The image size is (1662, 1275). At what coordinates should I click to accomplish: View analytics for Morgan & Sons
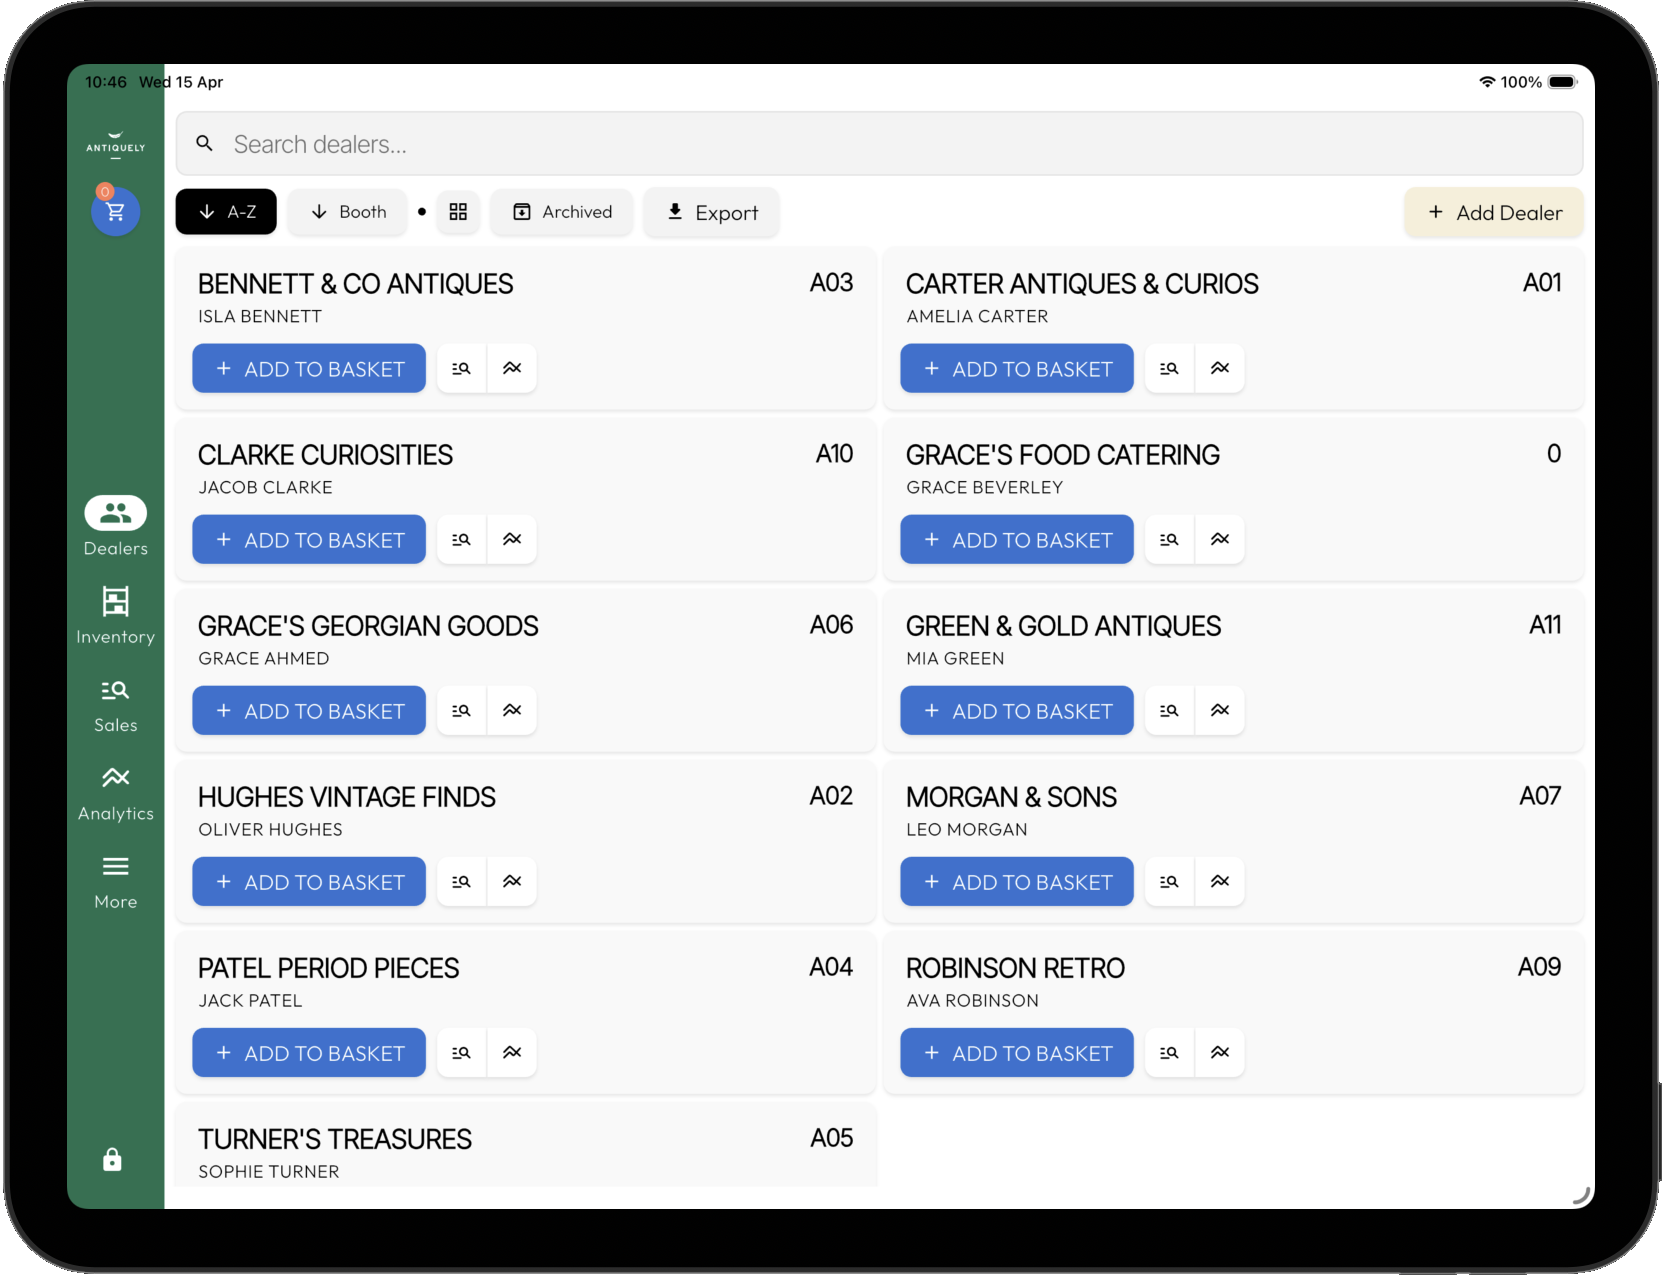1220,881
